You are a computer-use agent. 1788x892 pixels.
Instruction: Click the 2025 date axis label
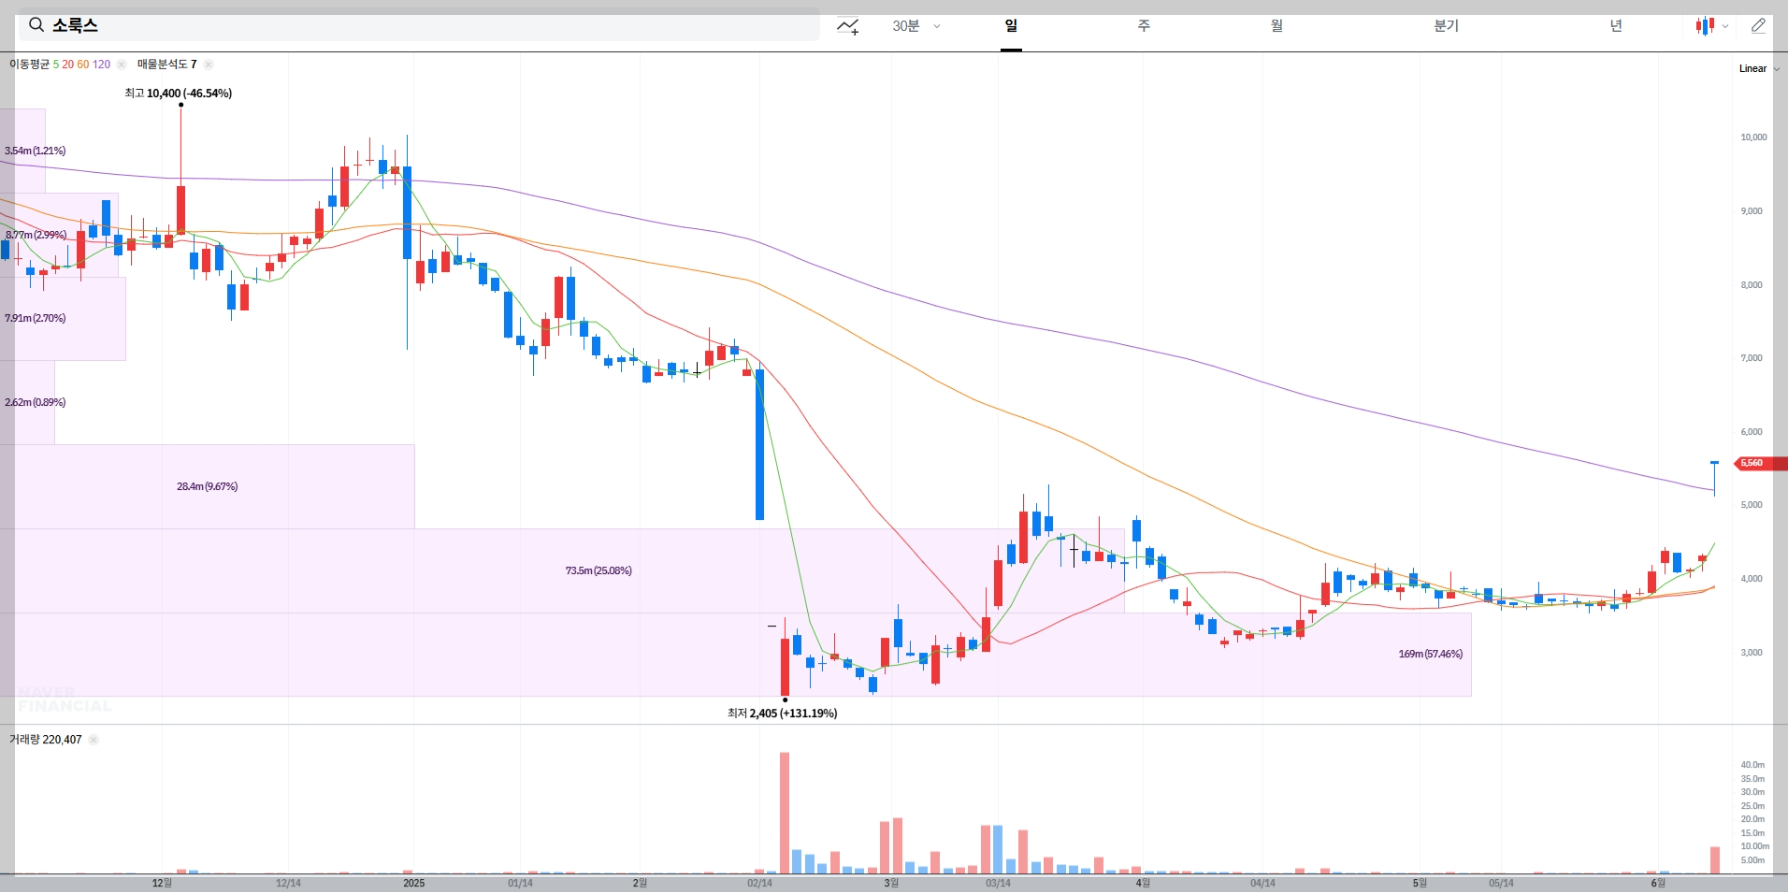(x=414, y=883)
